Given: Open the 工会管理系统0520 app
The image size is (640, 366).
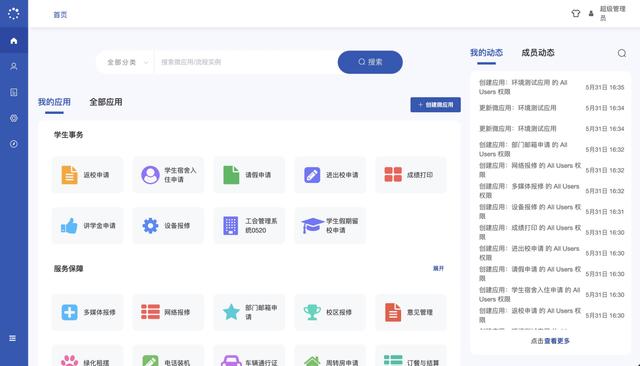Looking at the screenshot, I should [x=249, y=225].
